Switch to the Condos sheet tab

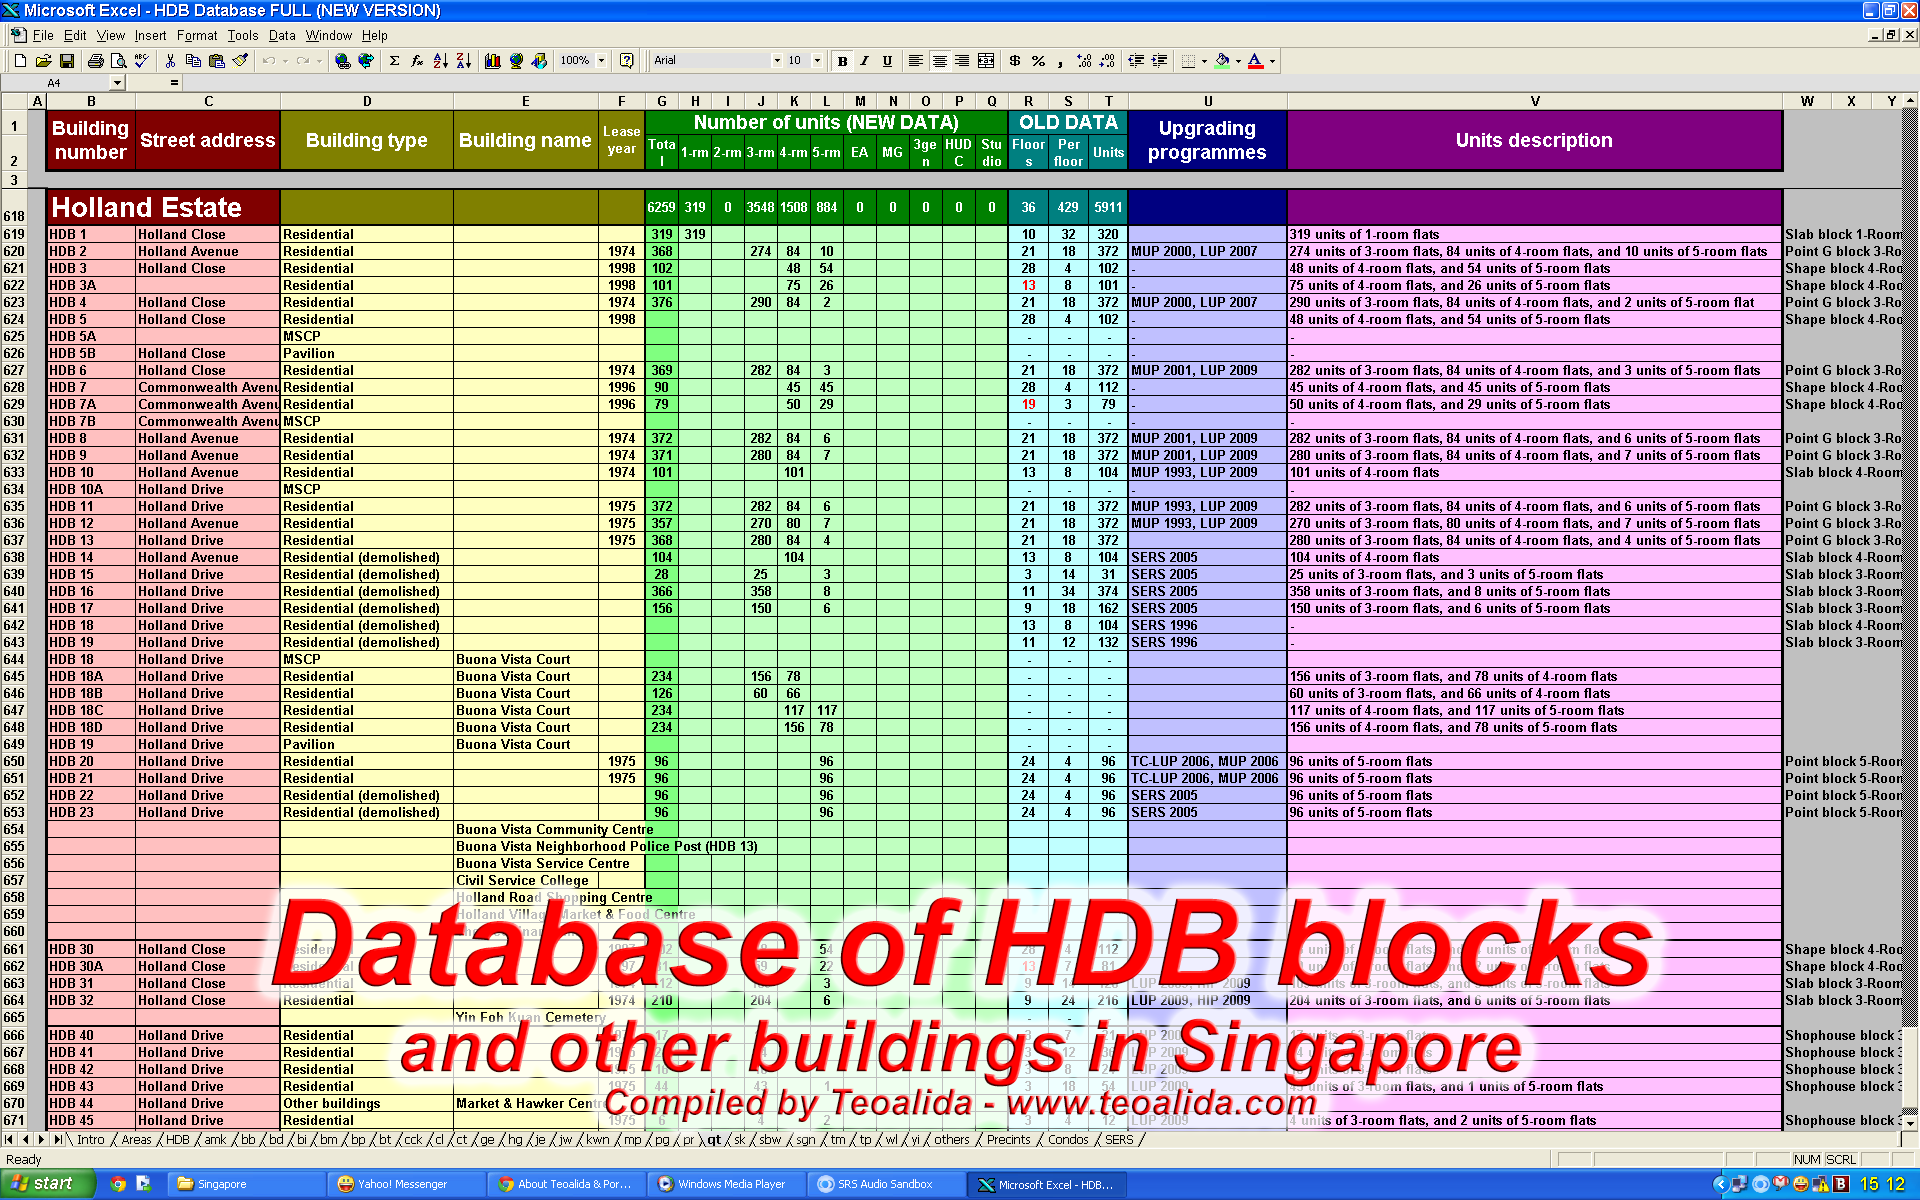[x=1068, y=1140]
